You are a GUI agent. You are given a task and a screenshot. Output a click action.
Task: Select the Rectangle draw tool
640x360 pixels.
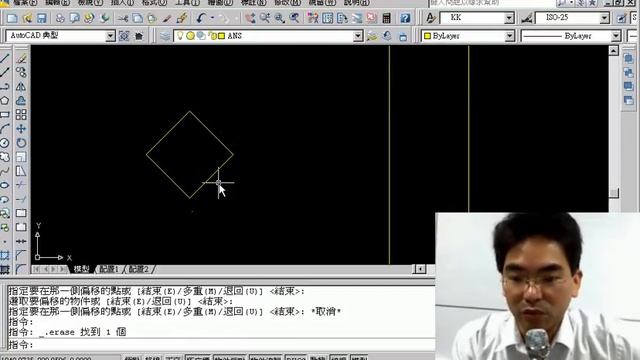pyautogui.click(x=5, y=115)
